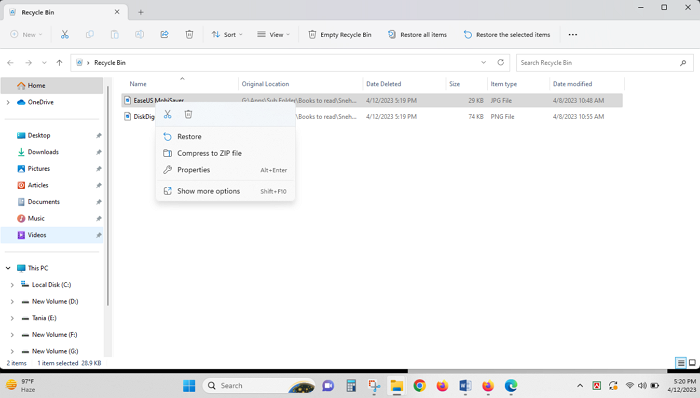
Task: Go up one level with the up arrow
Action: [x=59, y=63]
